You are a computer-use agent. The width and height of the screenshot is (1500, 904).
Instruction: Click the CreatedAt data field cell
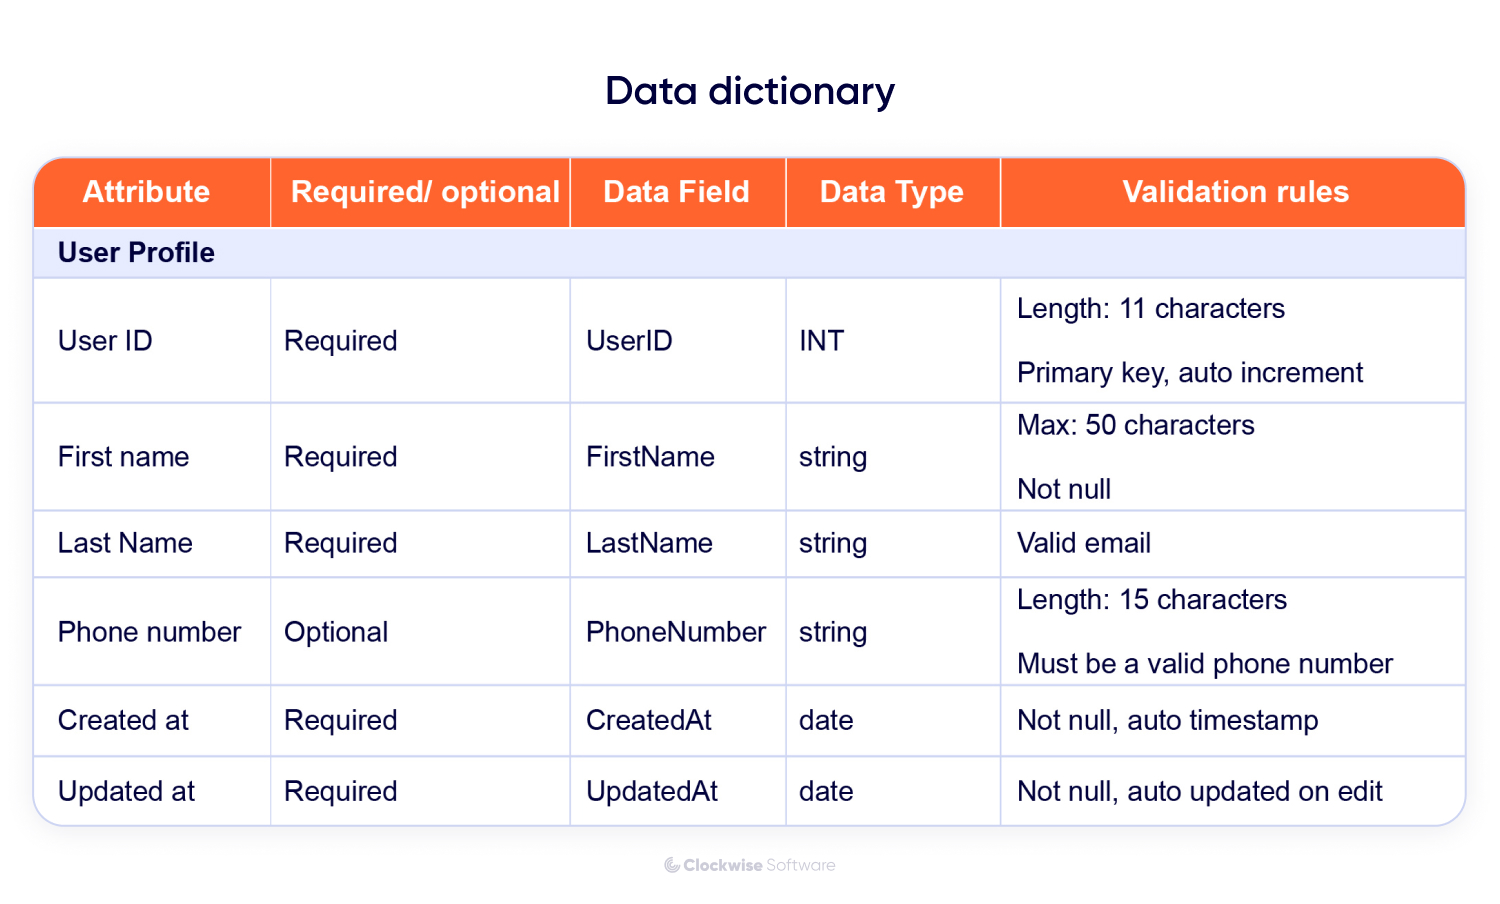tap(648, 720)
